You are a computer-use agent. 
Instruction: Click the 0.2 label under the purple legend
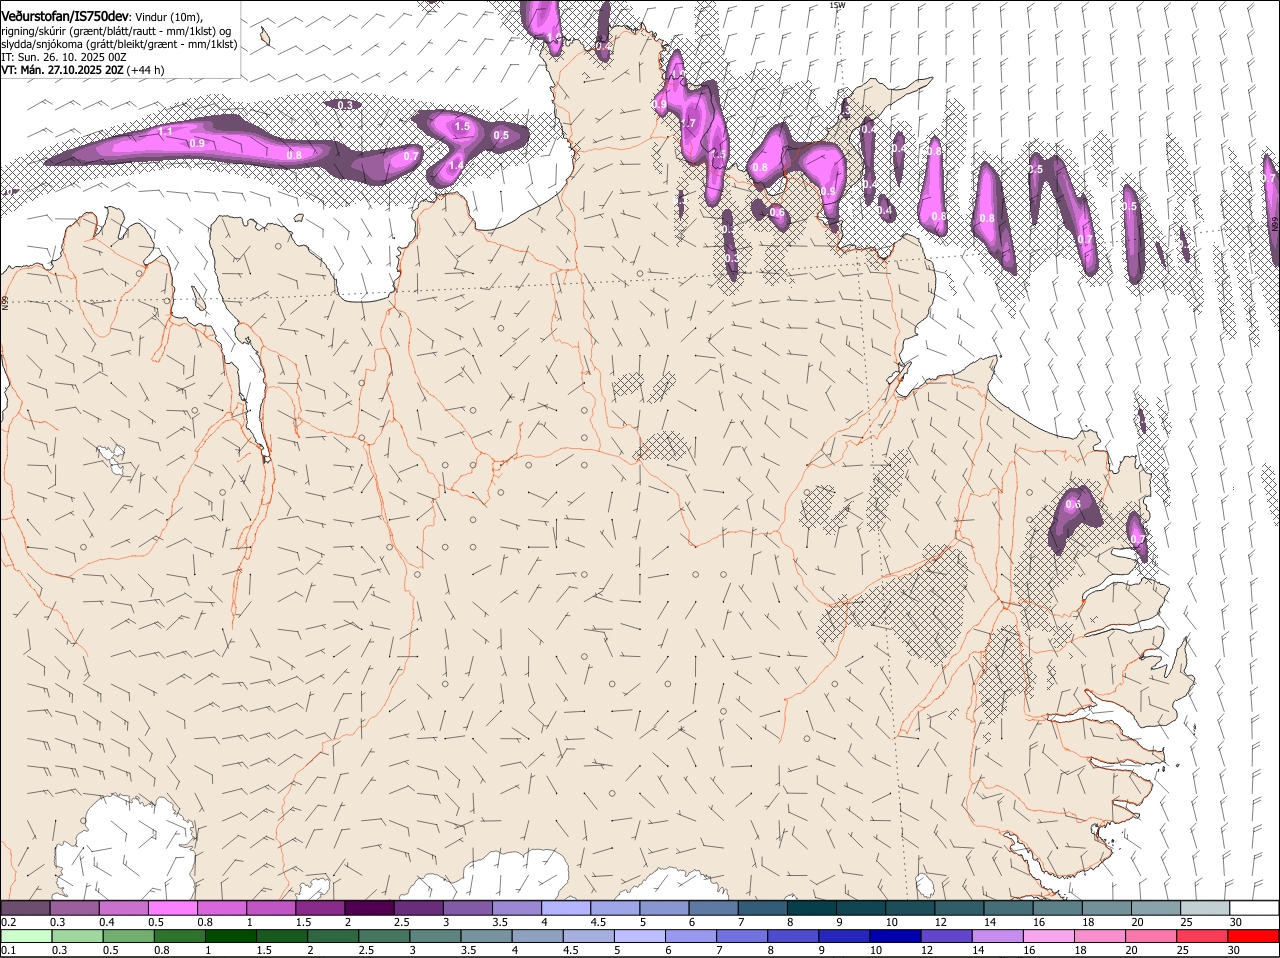(x=8, y=921)
